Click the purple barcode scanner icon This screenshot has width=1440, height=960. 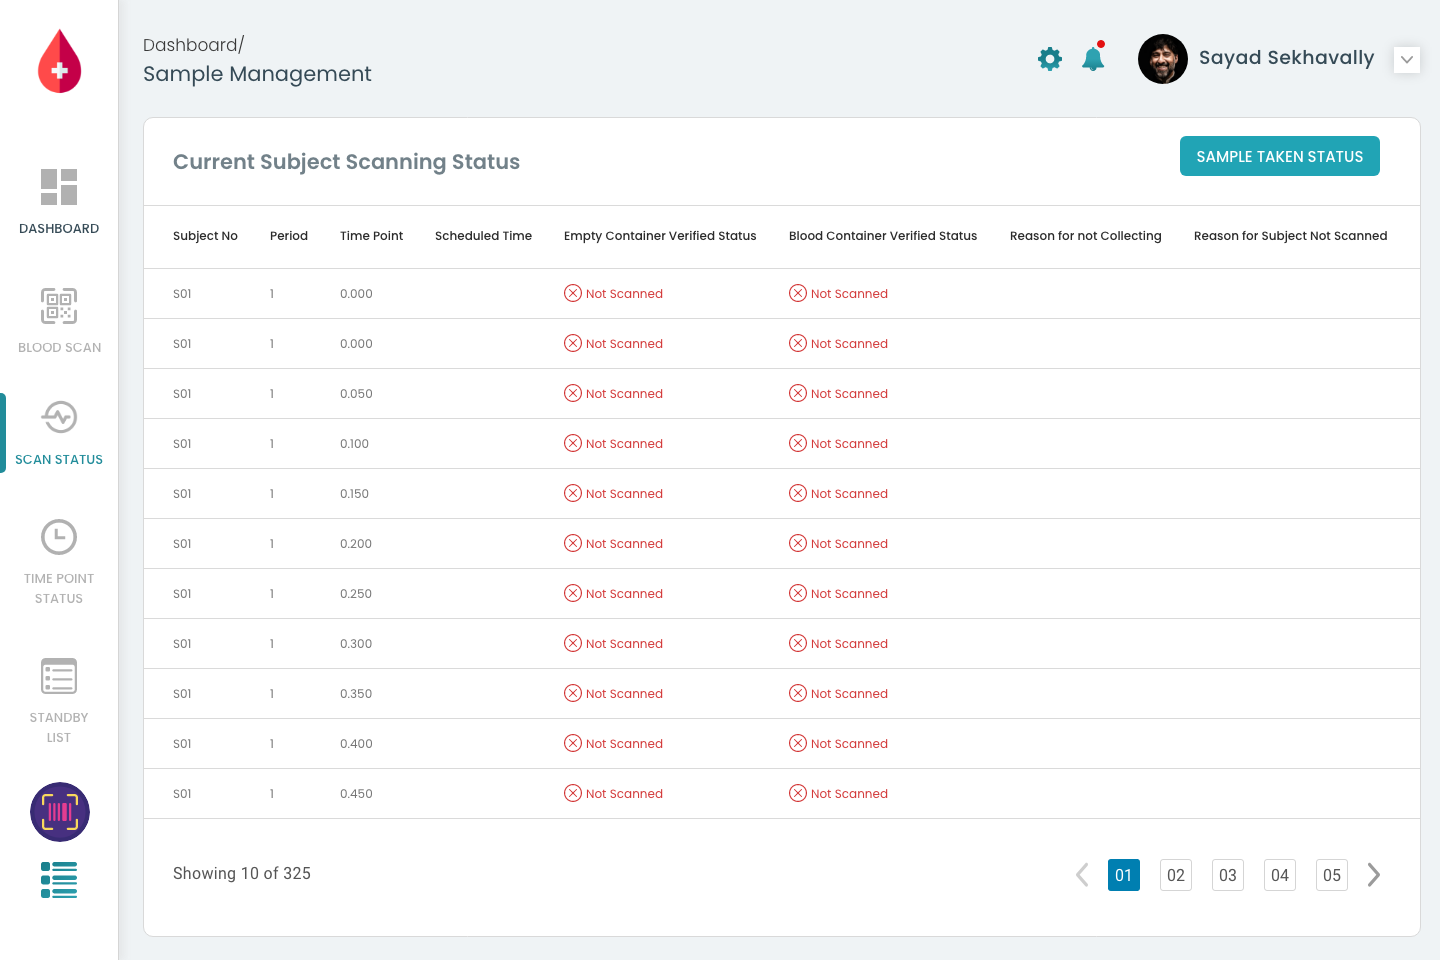click(x=60, y=812)
